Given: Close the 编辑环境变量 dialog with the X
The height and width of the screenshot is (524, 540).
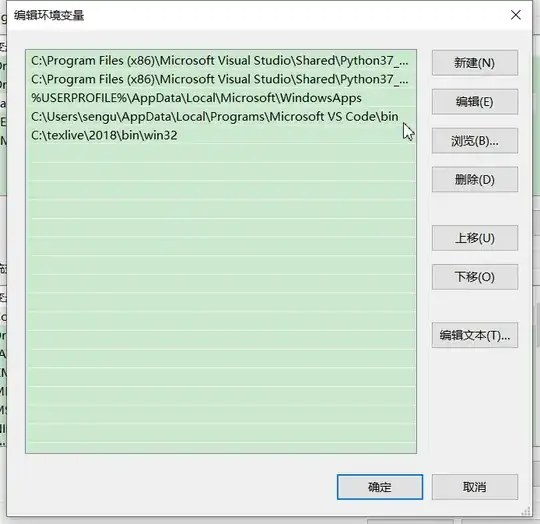Looking at the screenshot, I should click(516, 15).
